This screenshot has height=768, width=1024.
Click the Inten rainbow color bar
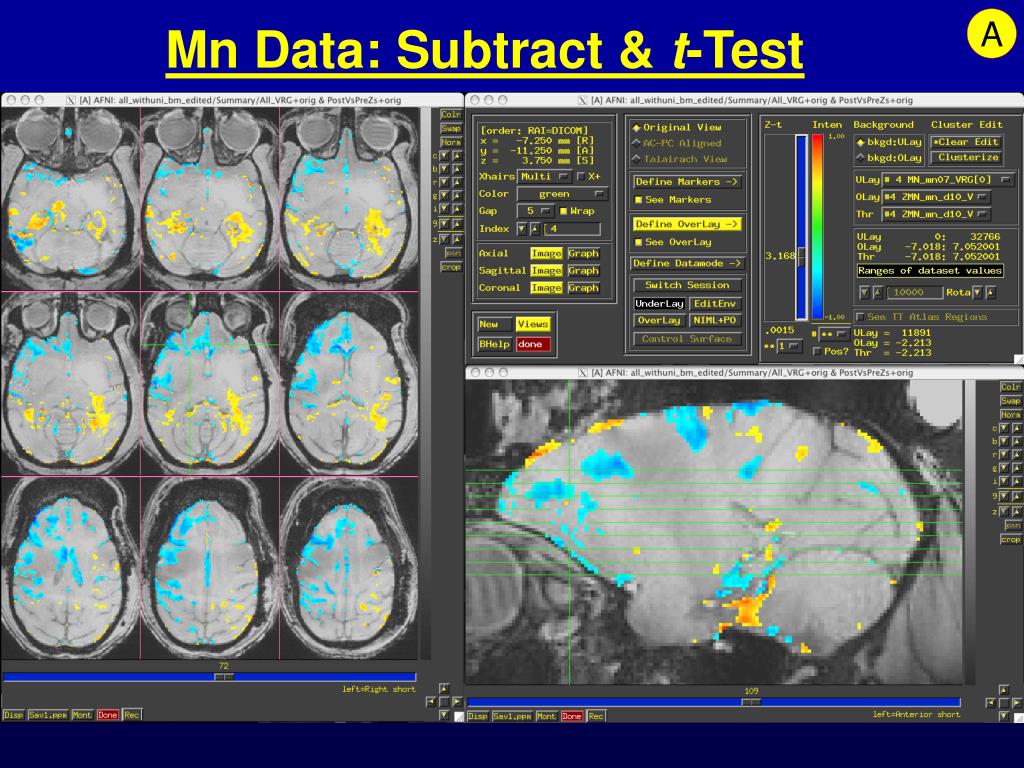pyautogui.click(x=817, y=227)
